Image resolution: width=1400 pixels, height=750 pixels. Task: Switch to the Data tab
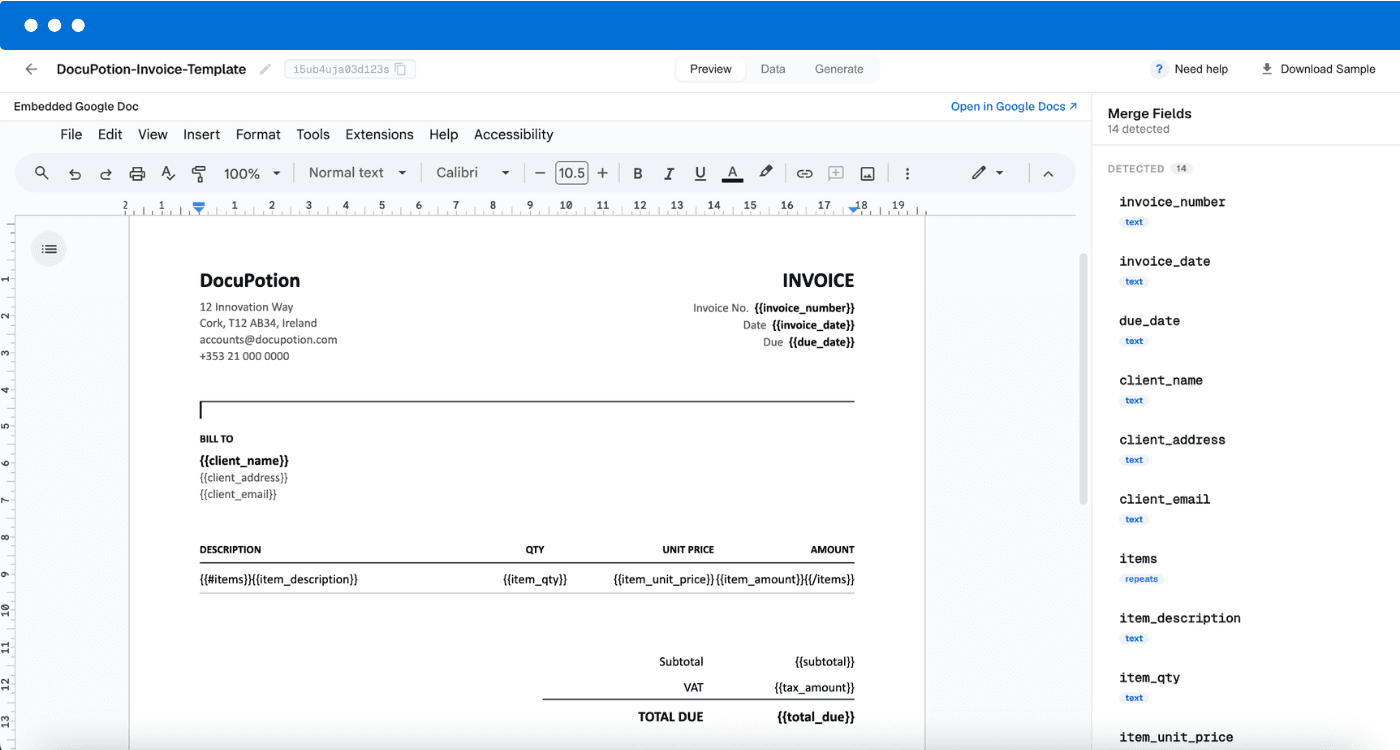pos(773,69)
